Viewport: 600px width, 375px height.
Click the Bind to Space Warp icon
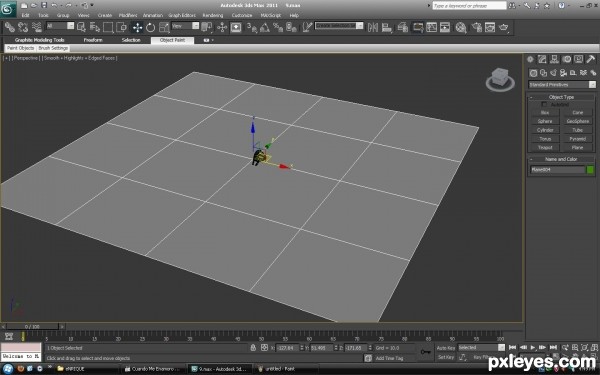coord(37,27)
